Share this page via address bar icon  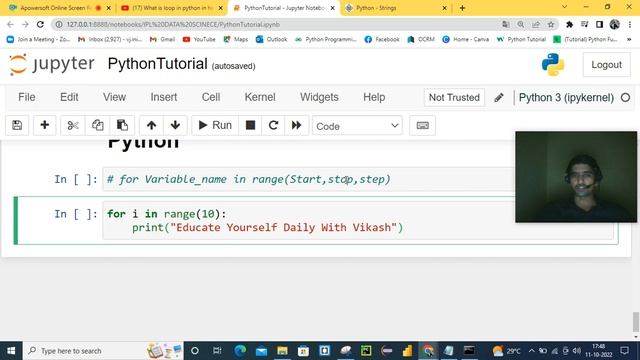[x=536, y=24]
